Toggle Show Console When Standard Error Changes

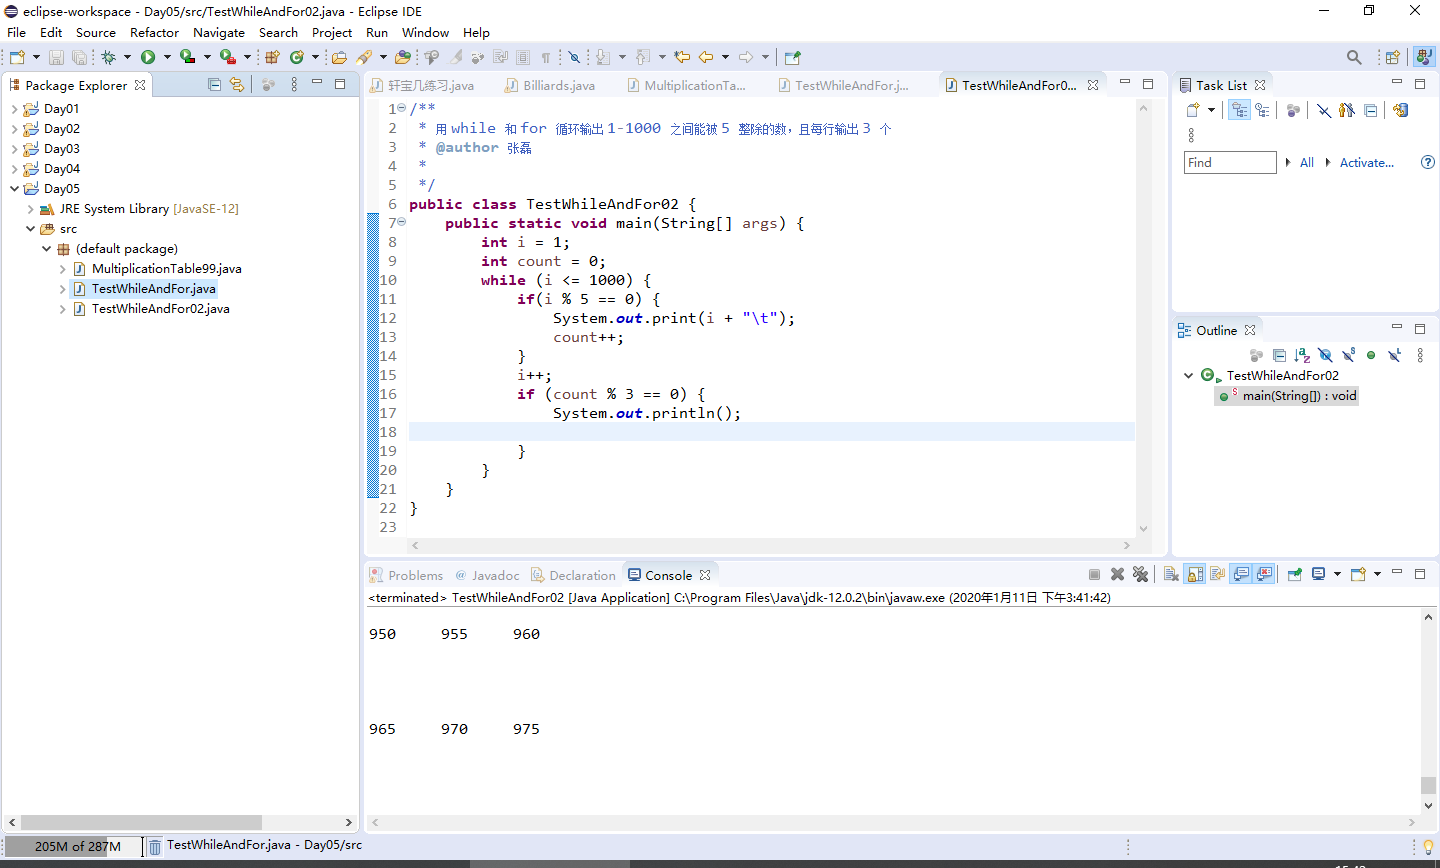[x=1264, y=574]
